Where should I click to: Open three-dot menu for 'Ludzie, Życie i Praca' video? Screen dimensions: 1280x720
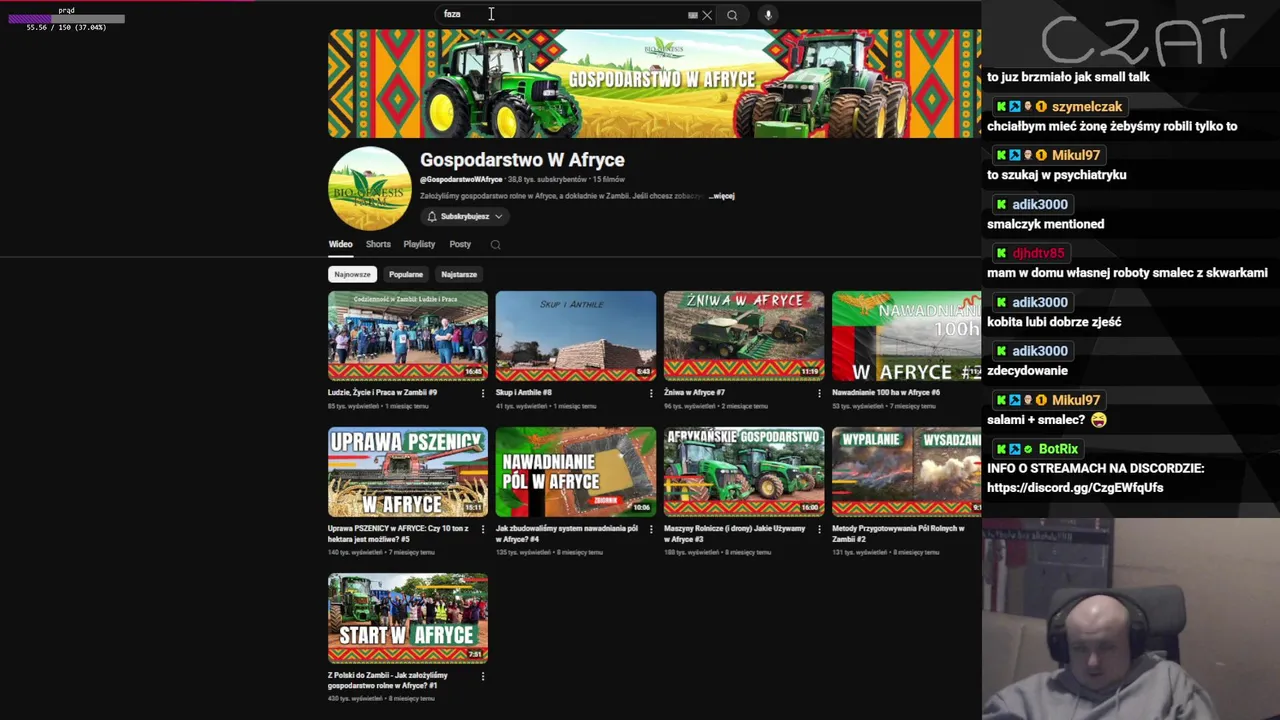483,394
